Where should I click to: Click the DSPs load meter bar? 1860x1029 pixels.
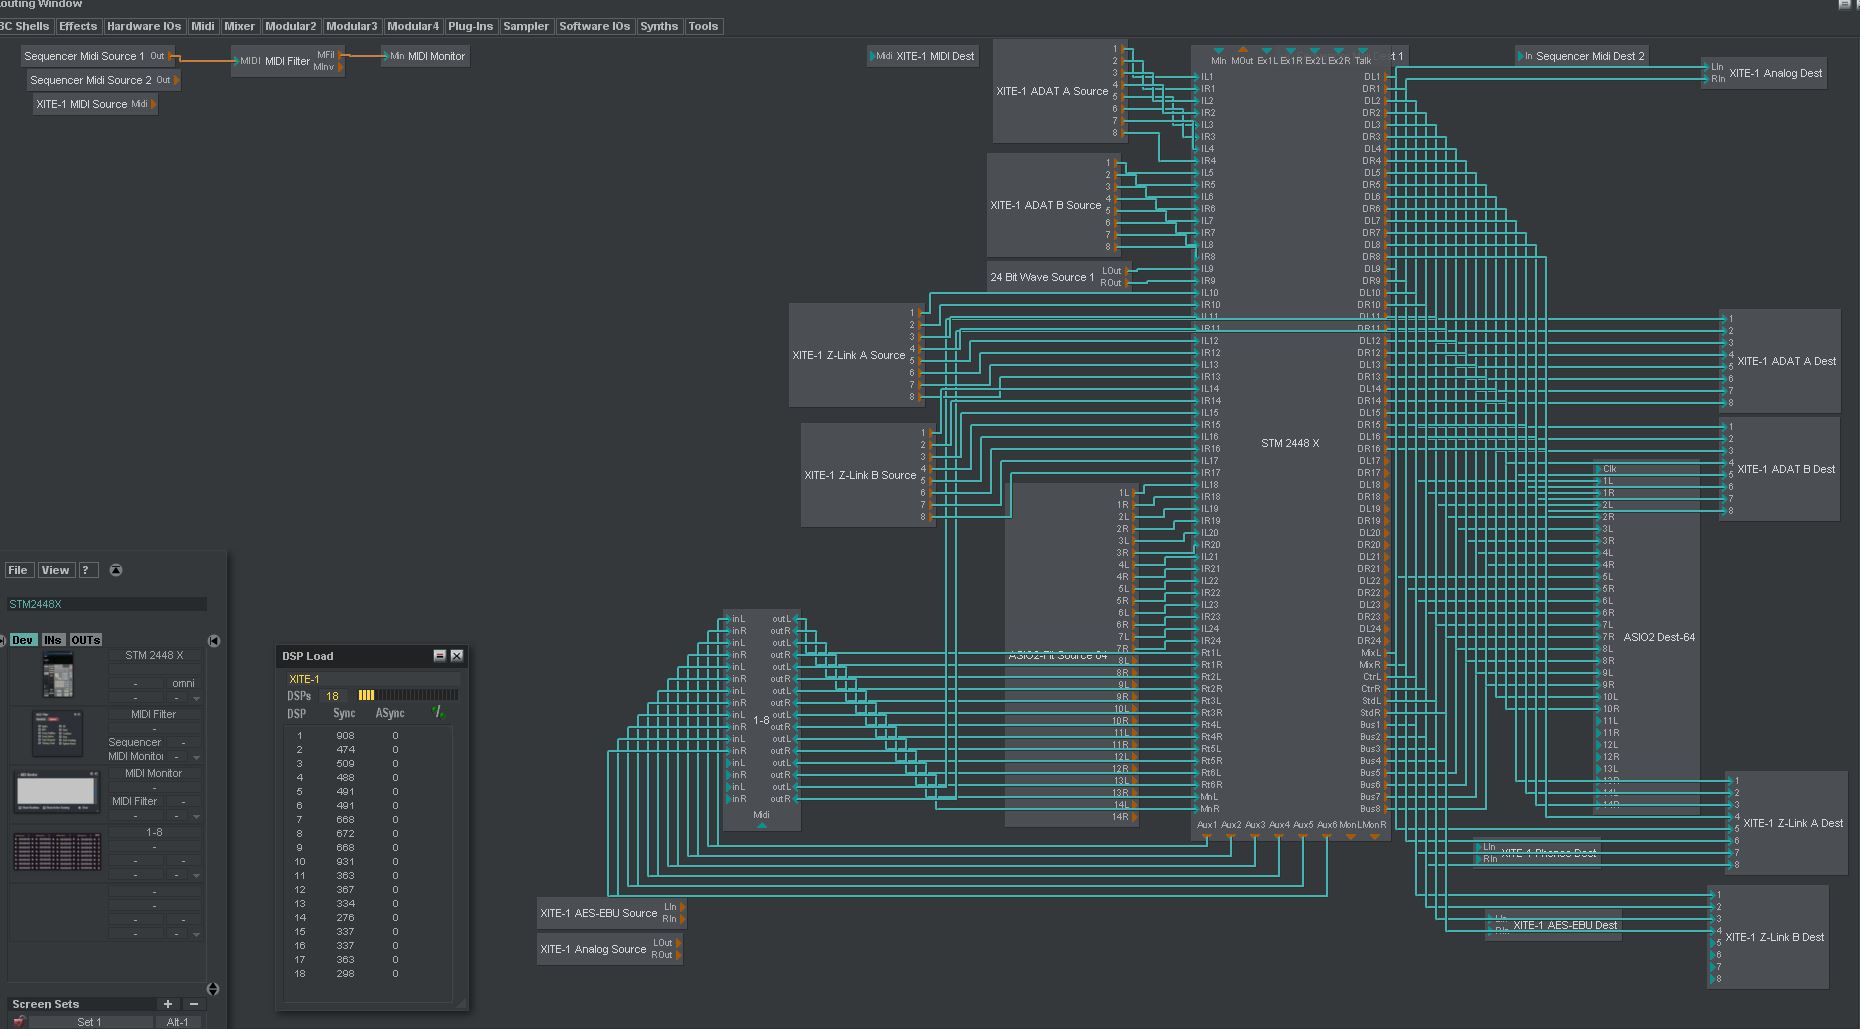(x=408, y=695)
